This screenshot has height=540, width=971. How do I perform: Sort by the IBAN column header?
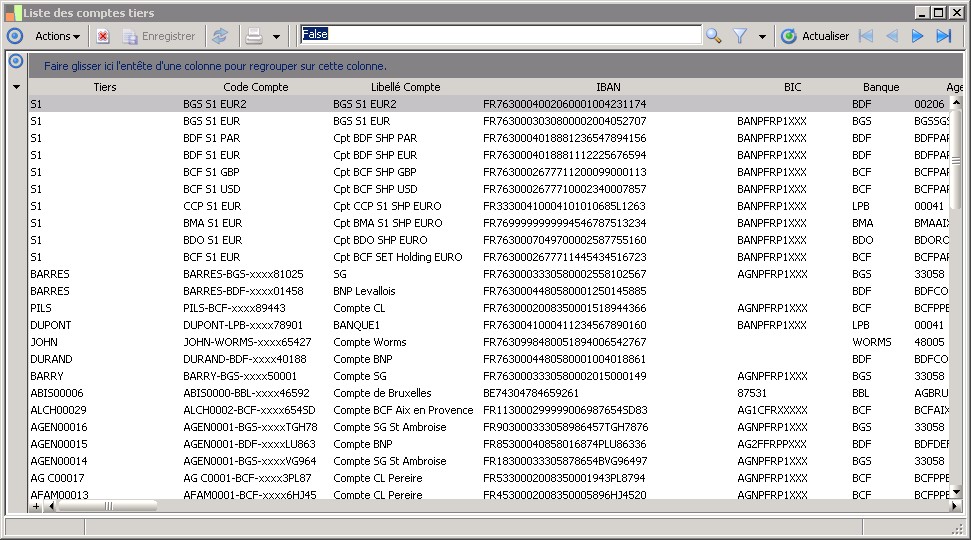click(607, 87)
